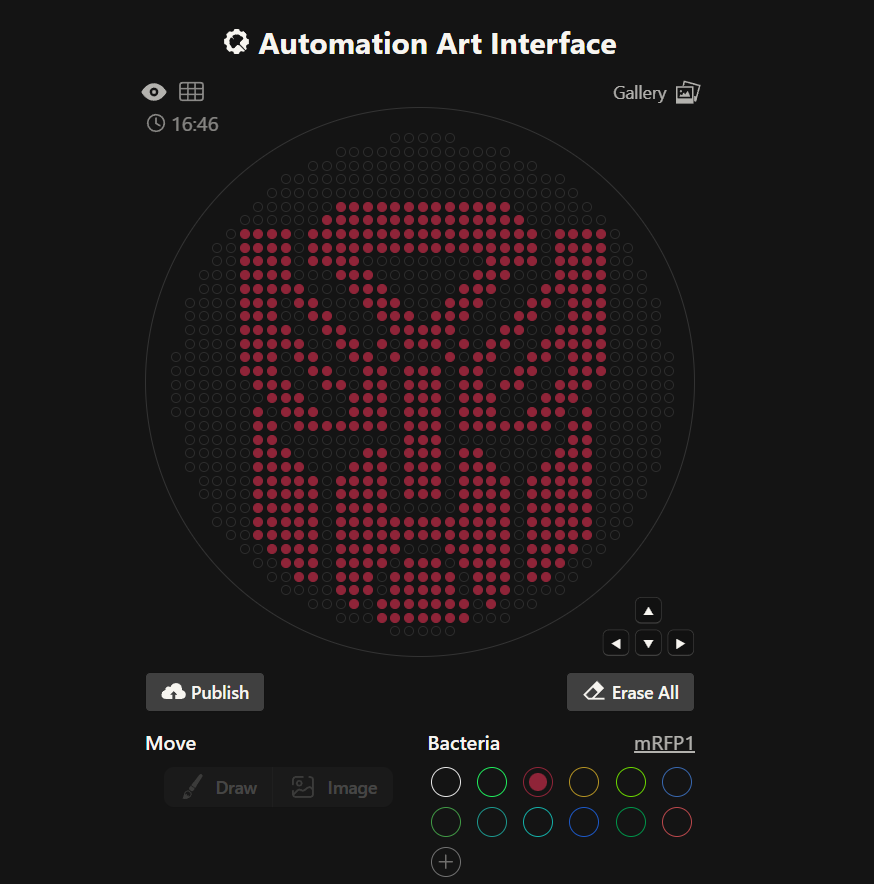Screen dimensions: 874x884
Task: Select the white bacteria swatch
Action: pos(446,782)
